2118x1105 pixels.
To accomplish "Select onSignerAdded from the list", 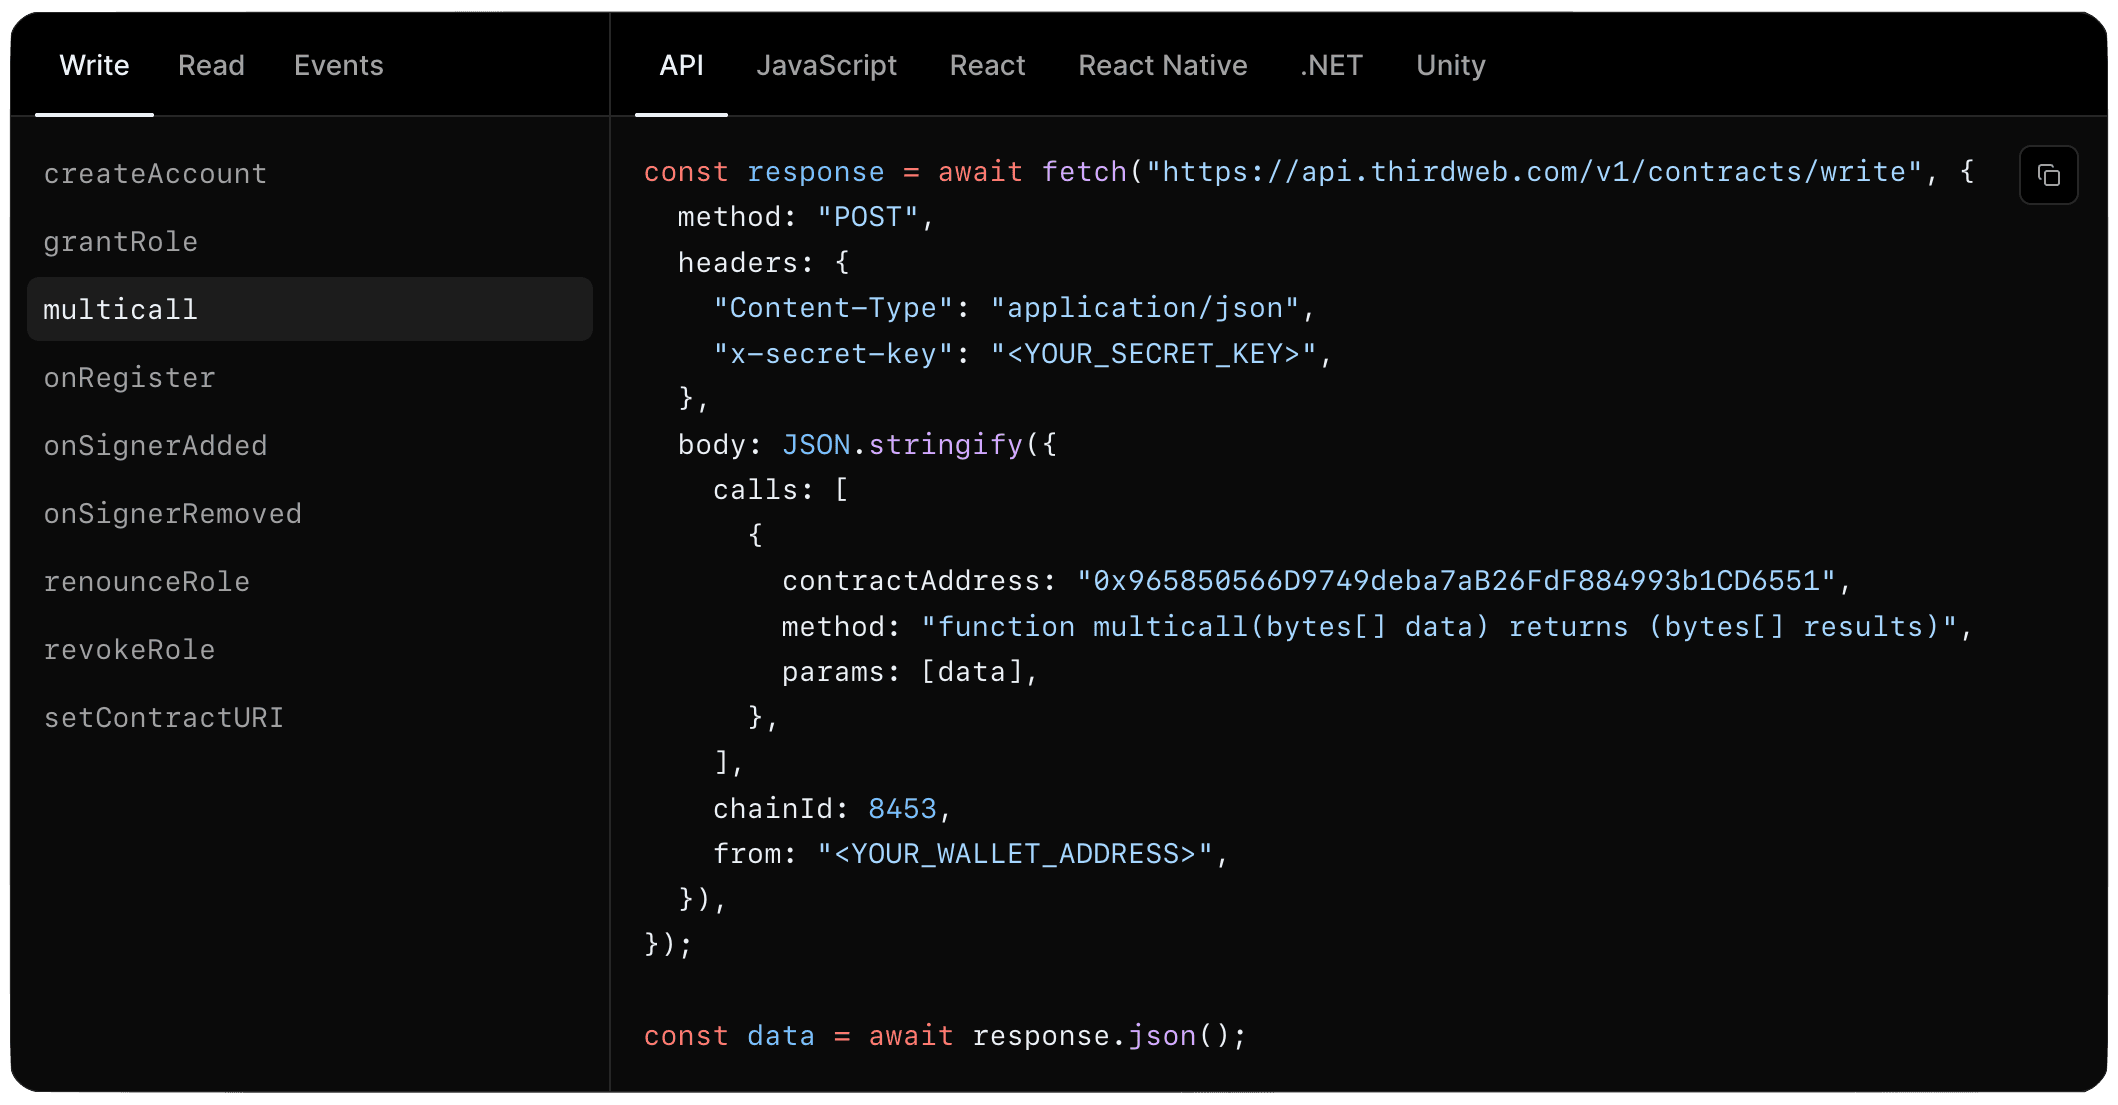I will (155, 446).
